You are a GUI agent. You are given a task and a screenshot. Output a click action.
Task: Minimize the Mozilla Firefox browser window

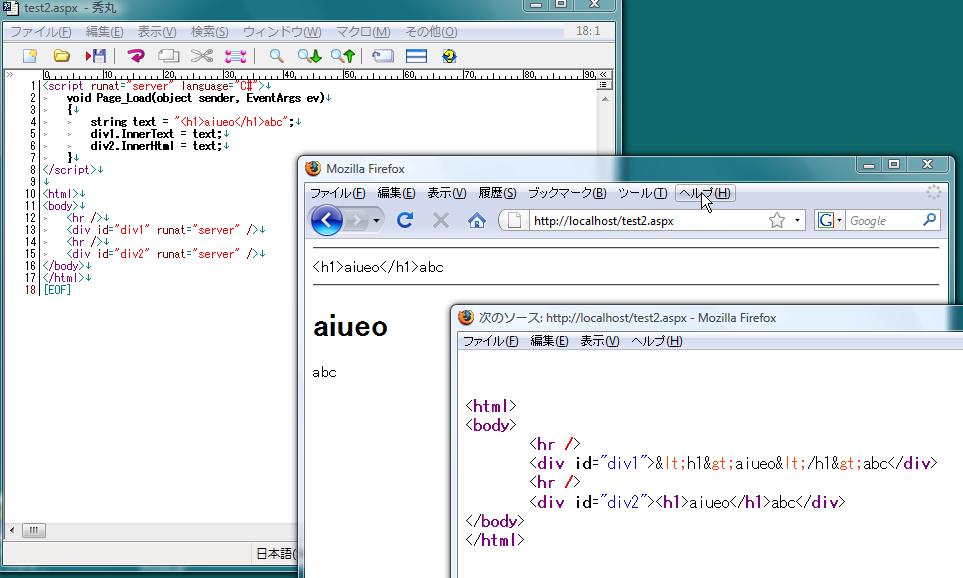(869, 164)
